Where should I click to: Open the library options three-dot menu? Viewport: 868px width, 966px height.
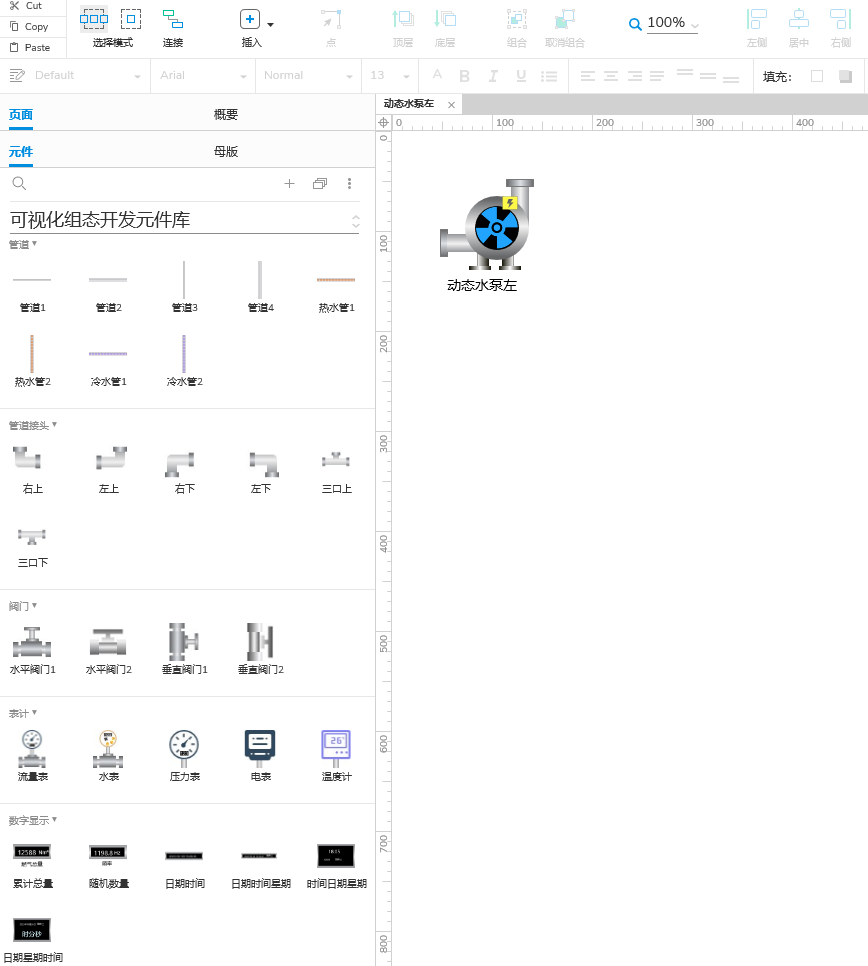[x=349, y=183]
